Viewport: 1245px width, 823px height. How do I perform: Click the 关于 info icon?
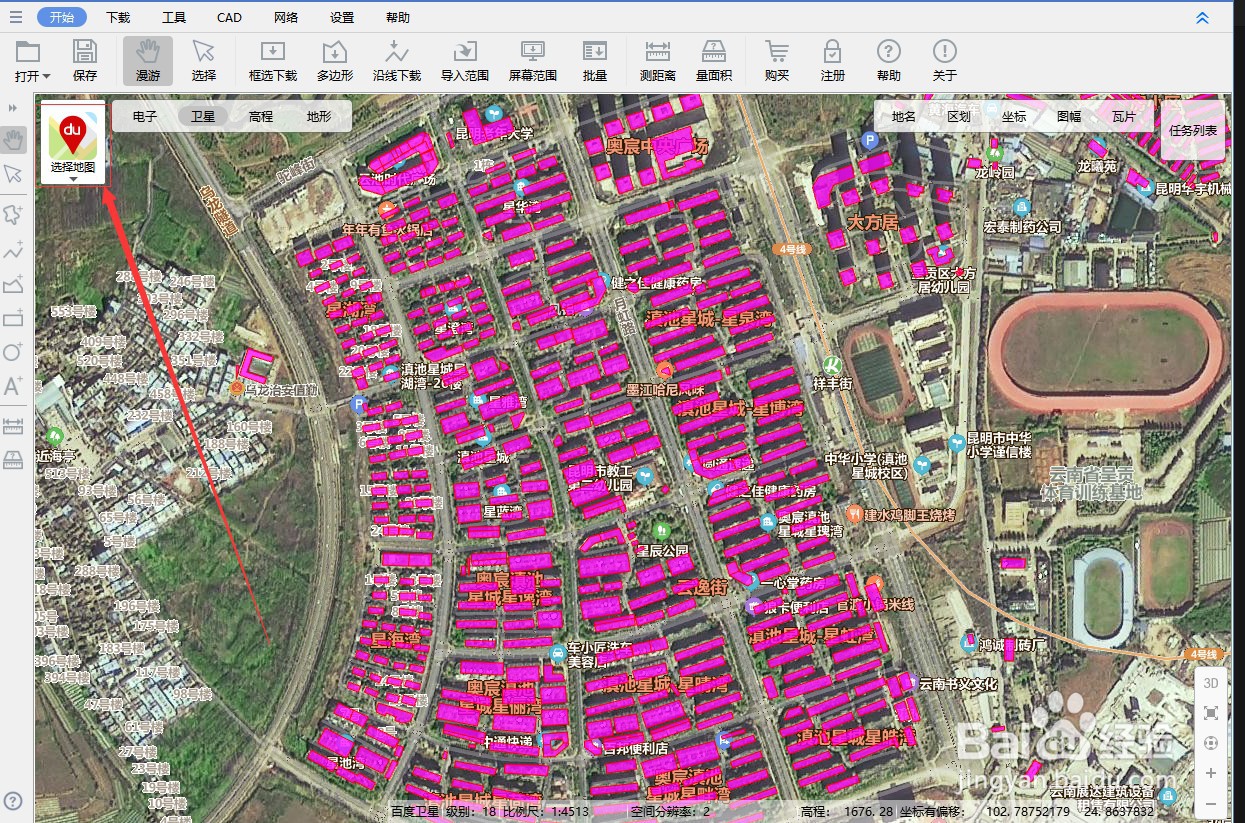point(945,61)
